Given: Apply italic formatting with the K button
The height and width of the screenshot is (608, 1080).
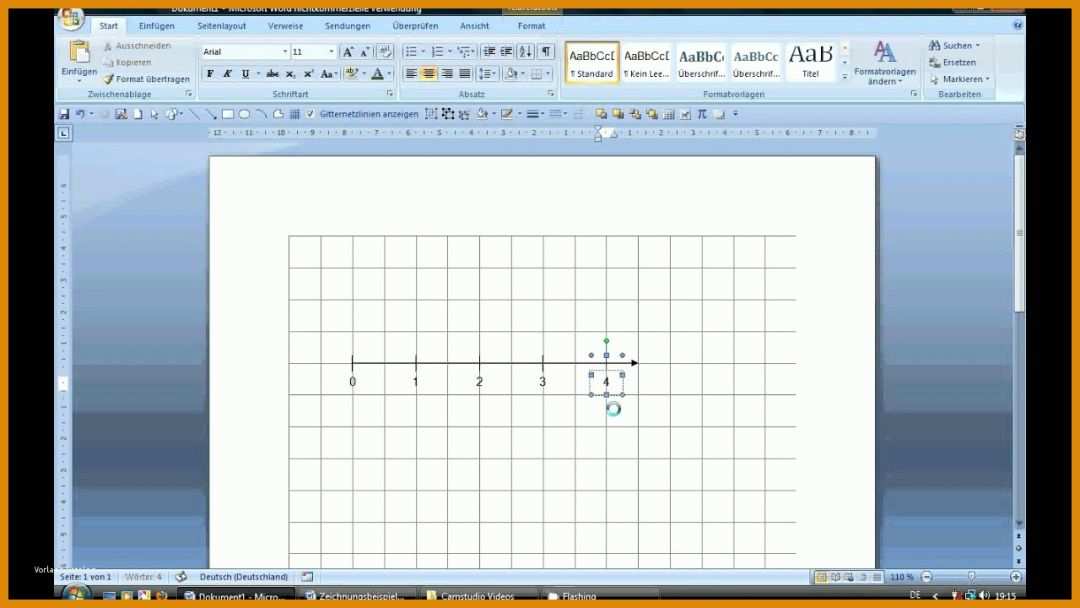Looking at the screenshot, I should [227, 74].
